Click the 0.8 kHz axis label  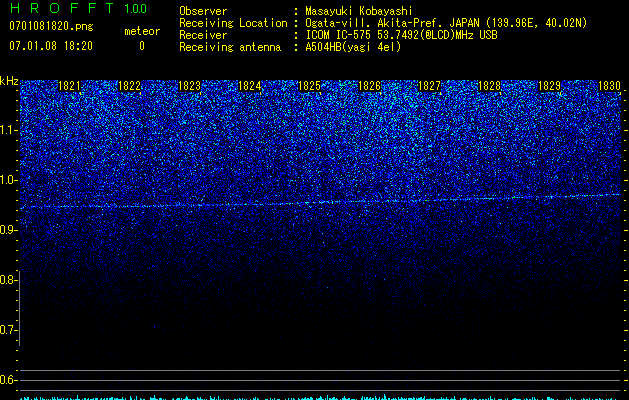pyautogui.click(x=9, y=280)
